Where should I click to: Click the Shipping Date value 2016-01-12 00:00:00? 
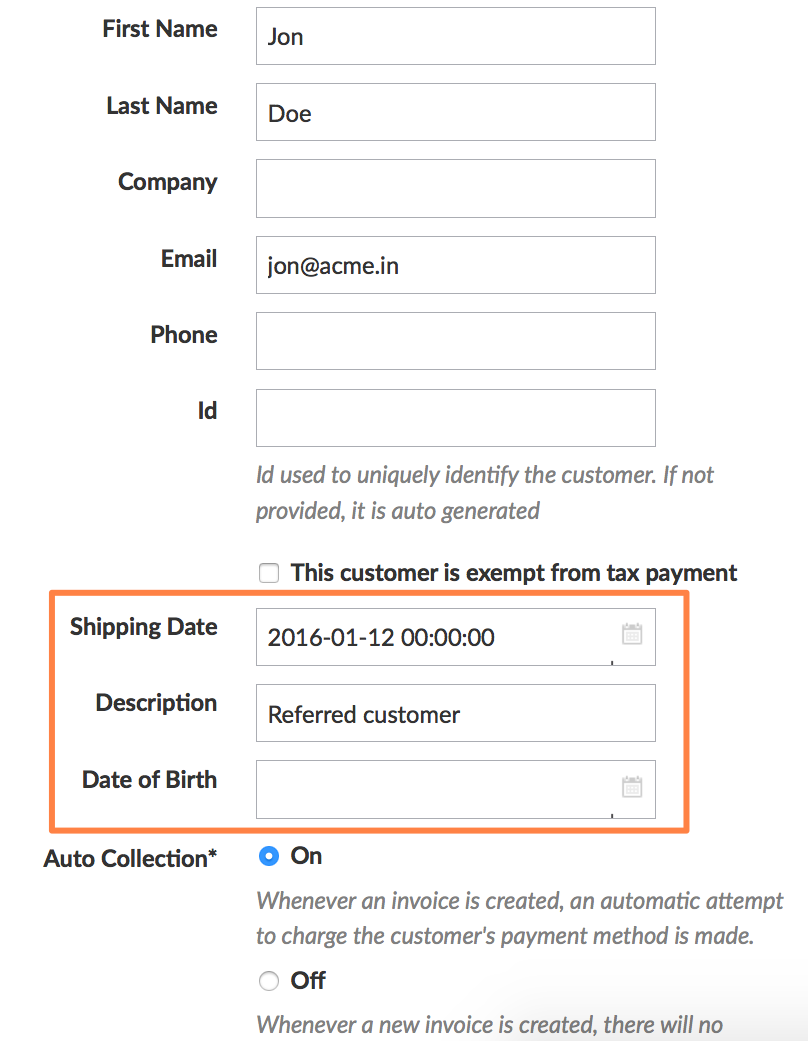[x=382, y=637]
